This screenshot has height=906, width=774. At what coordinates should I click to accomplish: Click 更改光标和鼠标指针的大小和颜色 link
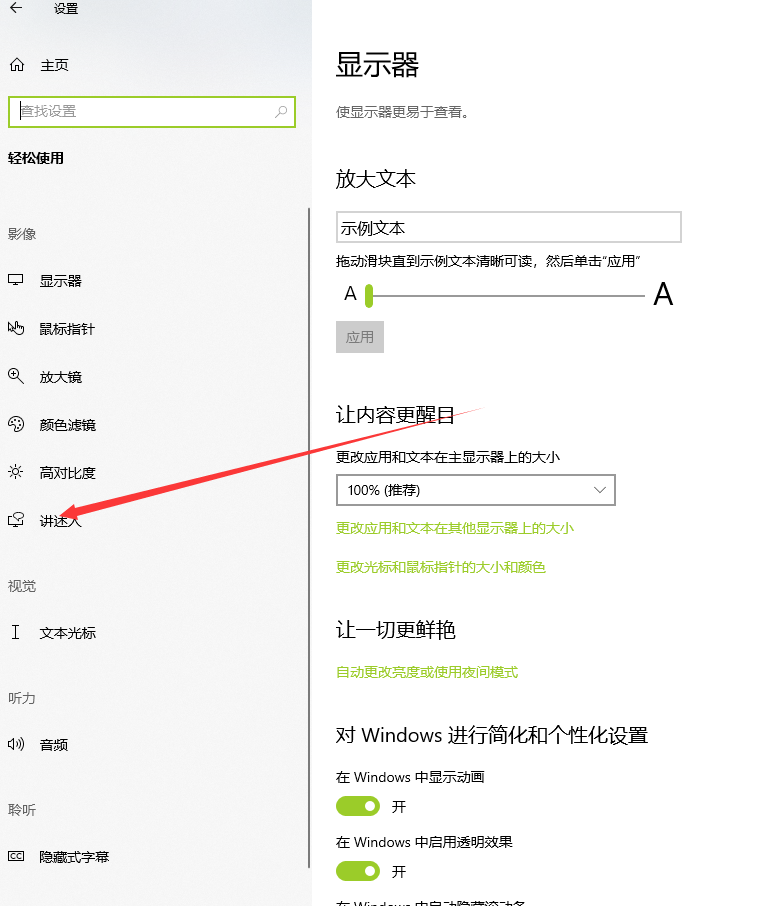tap(440, 567)
